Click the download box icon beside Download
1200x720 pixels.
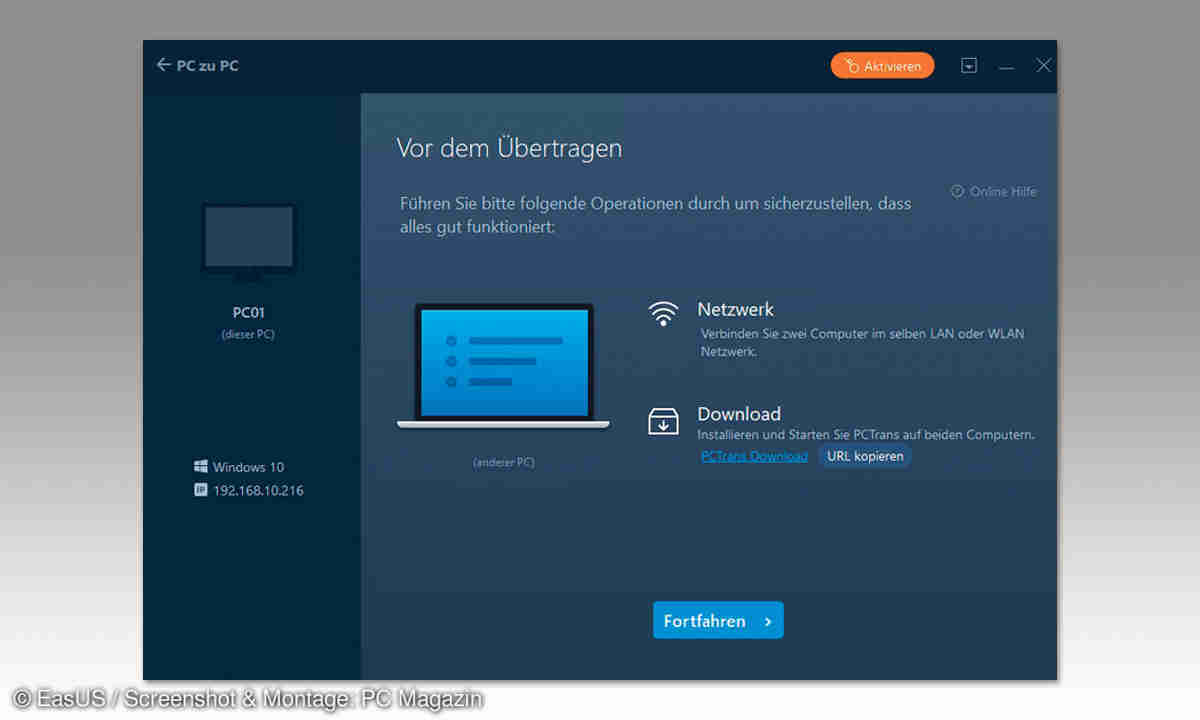pos(663,421)
